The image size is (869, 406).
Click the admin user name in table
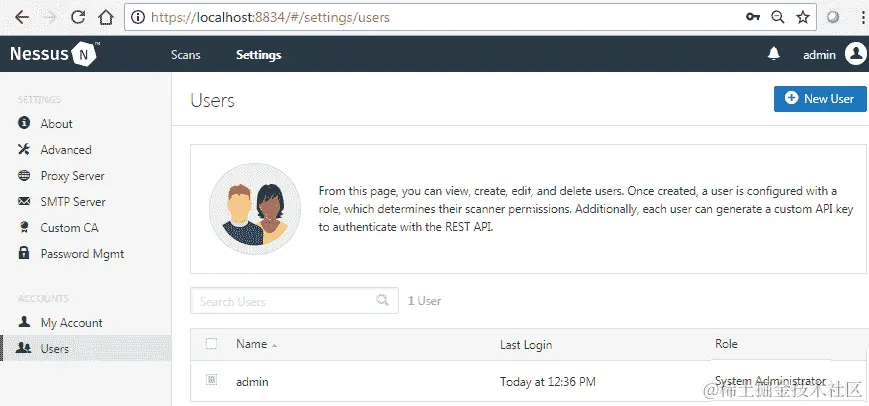[x=252, y=382]
